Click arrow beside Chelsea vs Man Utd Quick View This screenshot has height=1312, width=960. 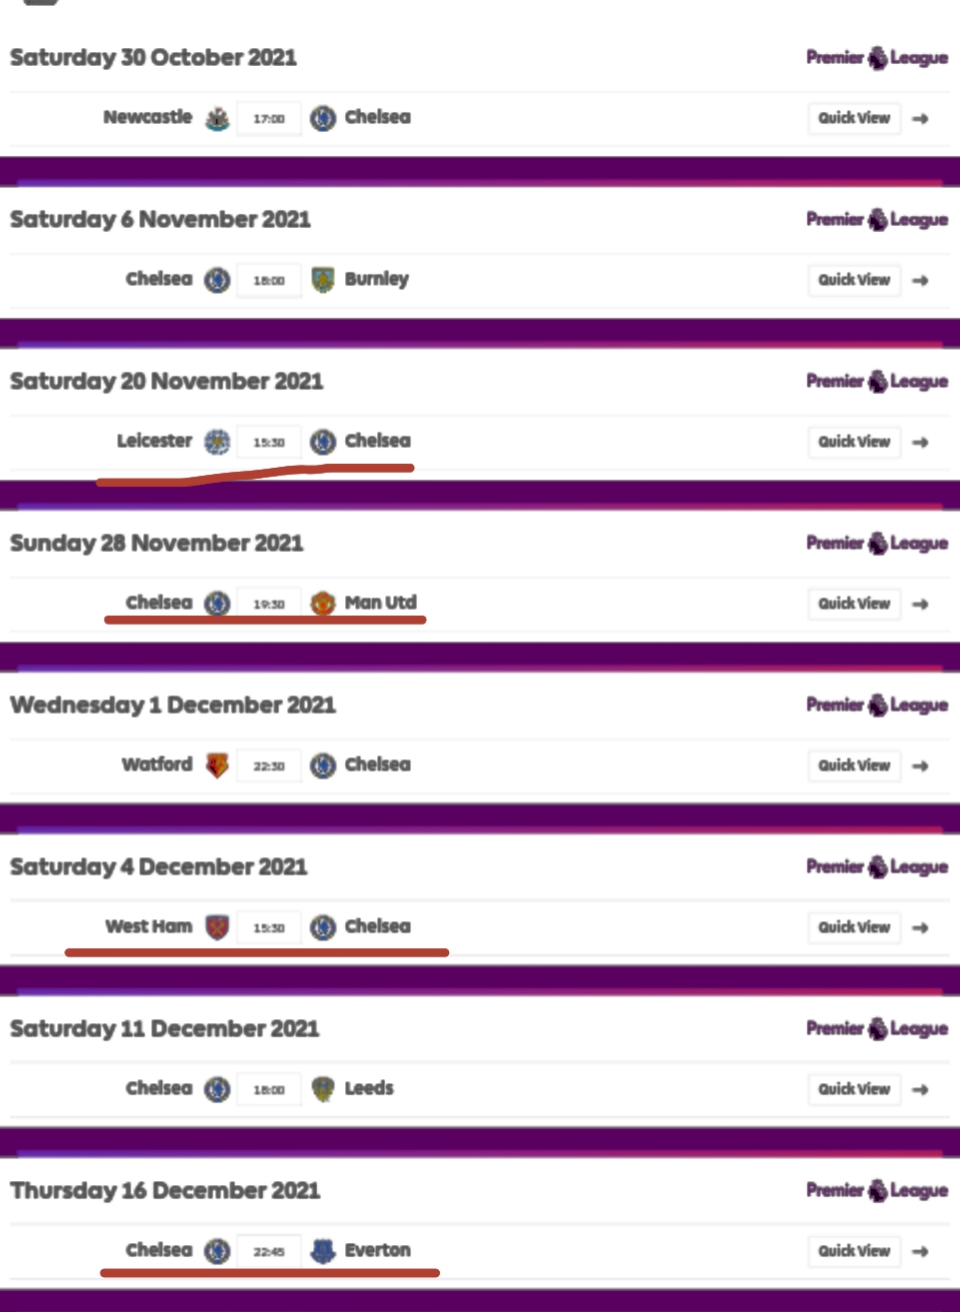pyautogui.click(x=921, y=604)
